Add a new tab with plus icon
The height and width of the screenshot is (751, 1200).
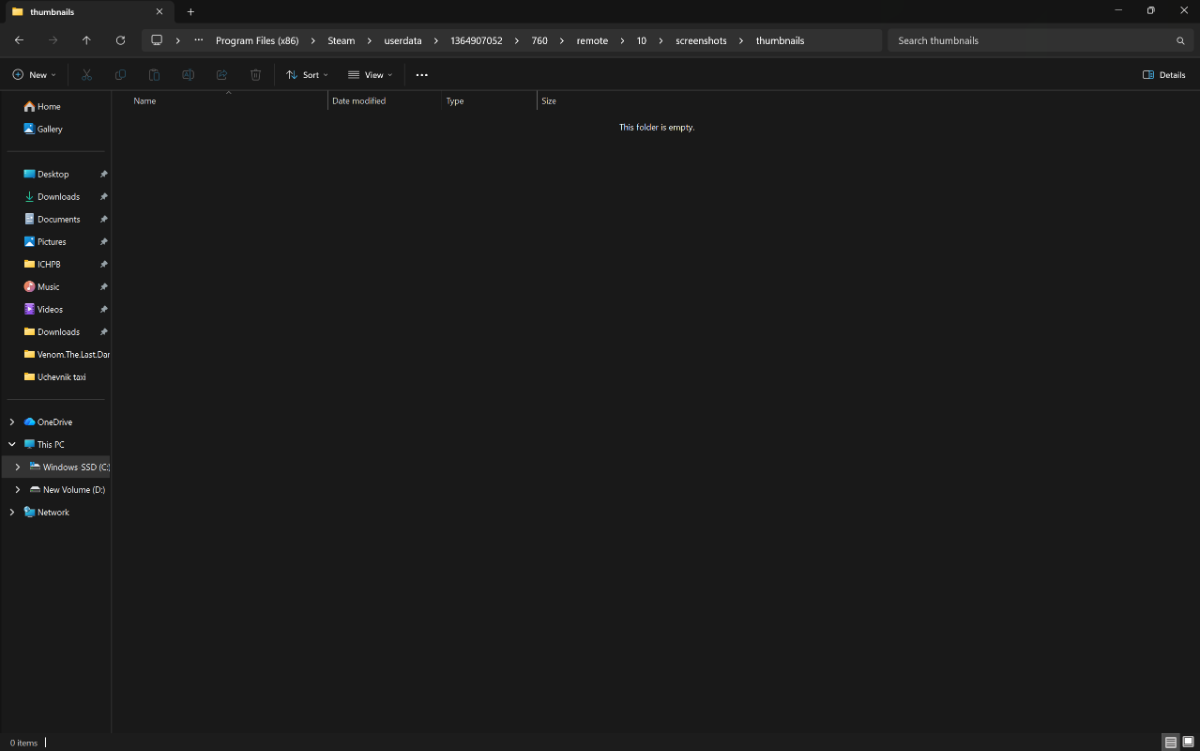(190, 12)
